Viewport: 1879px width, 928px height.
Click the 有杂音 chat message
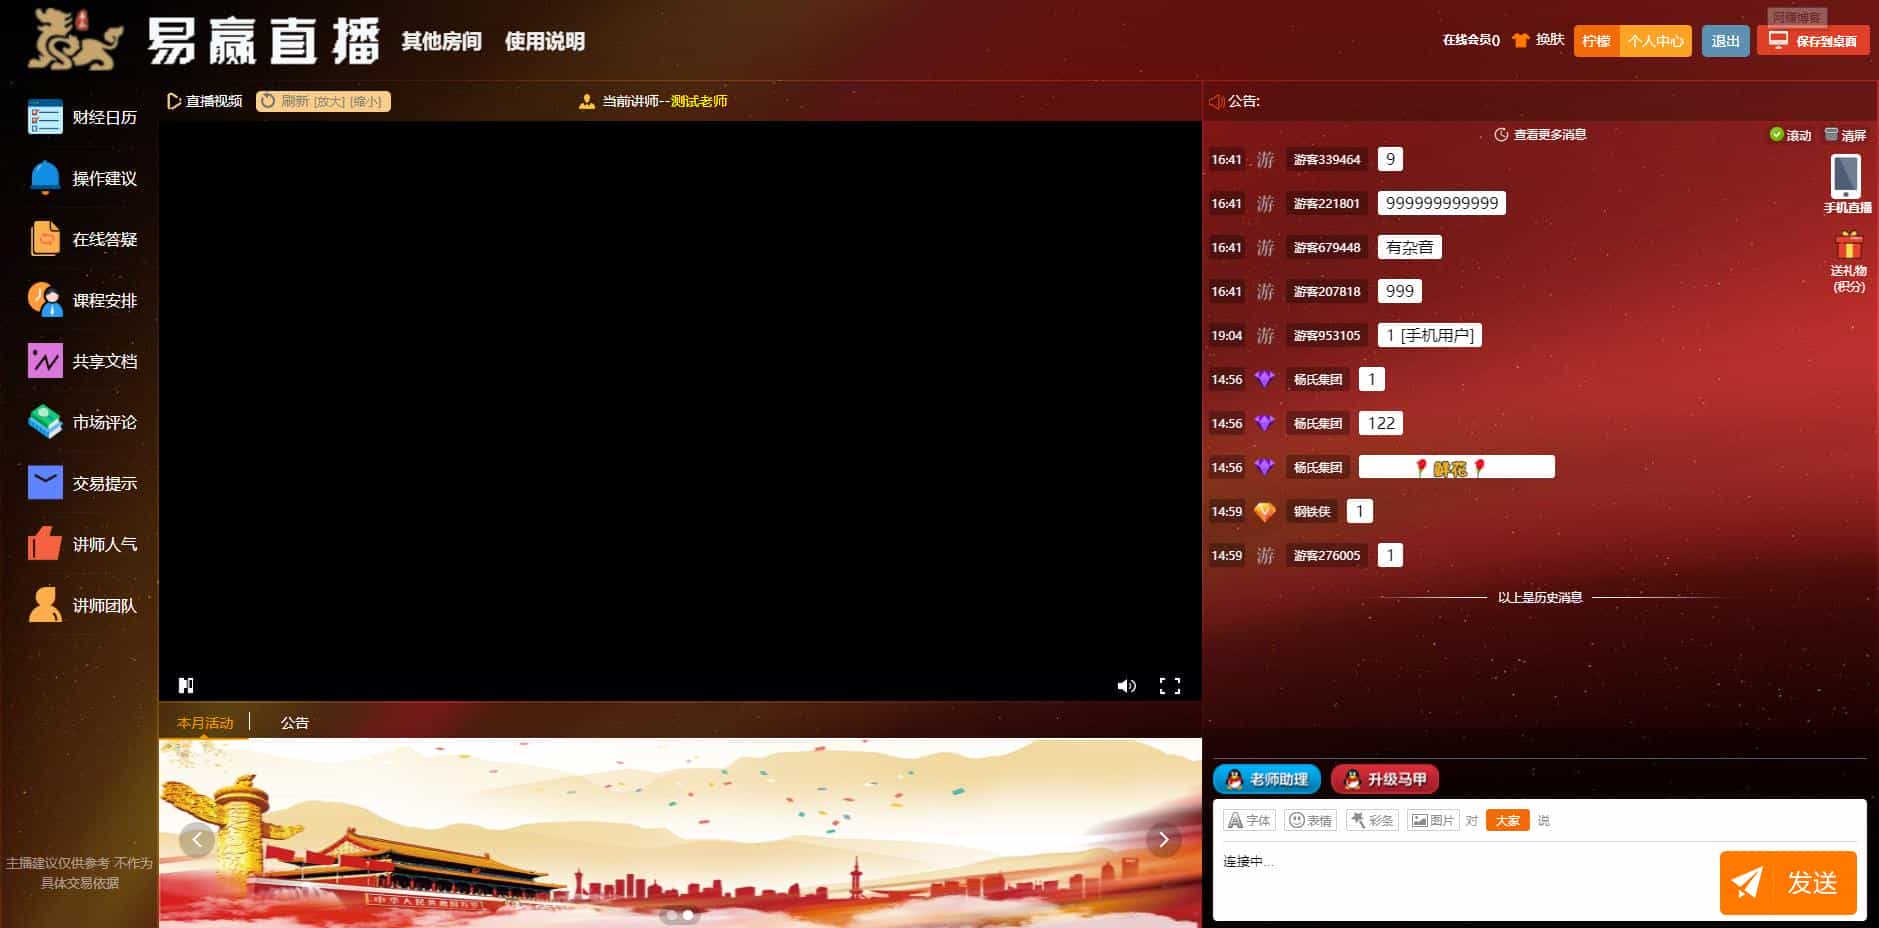pos(1410,247)
